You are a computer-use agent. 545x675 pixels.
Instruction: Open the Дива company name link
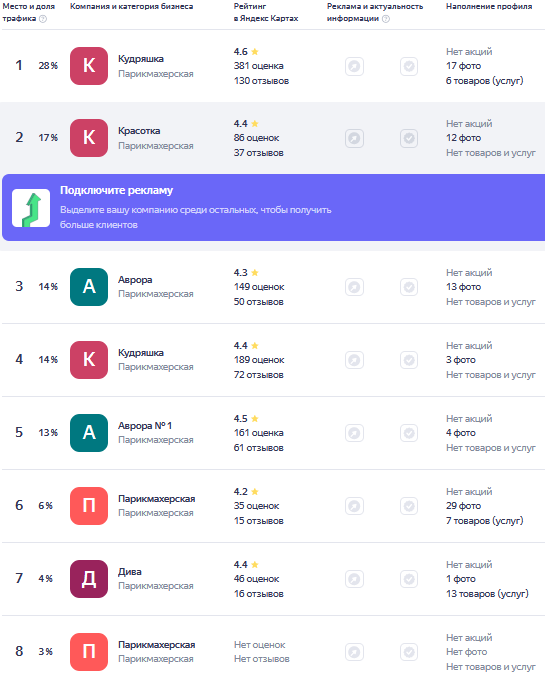130,572
